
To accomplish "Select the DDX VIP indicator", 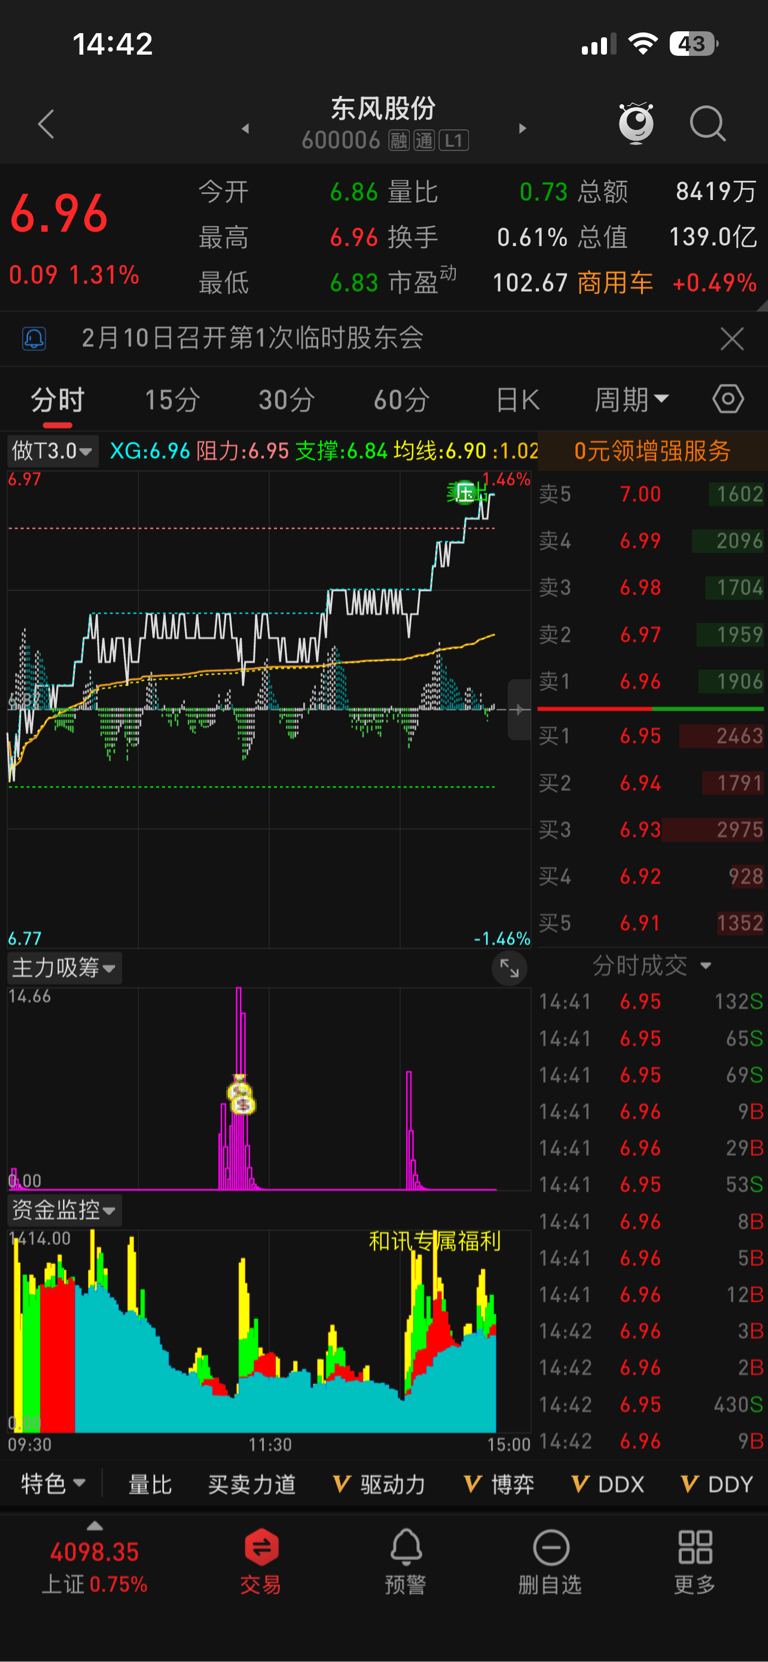I will pyautogui.click(x=607, y=1485).
